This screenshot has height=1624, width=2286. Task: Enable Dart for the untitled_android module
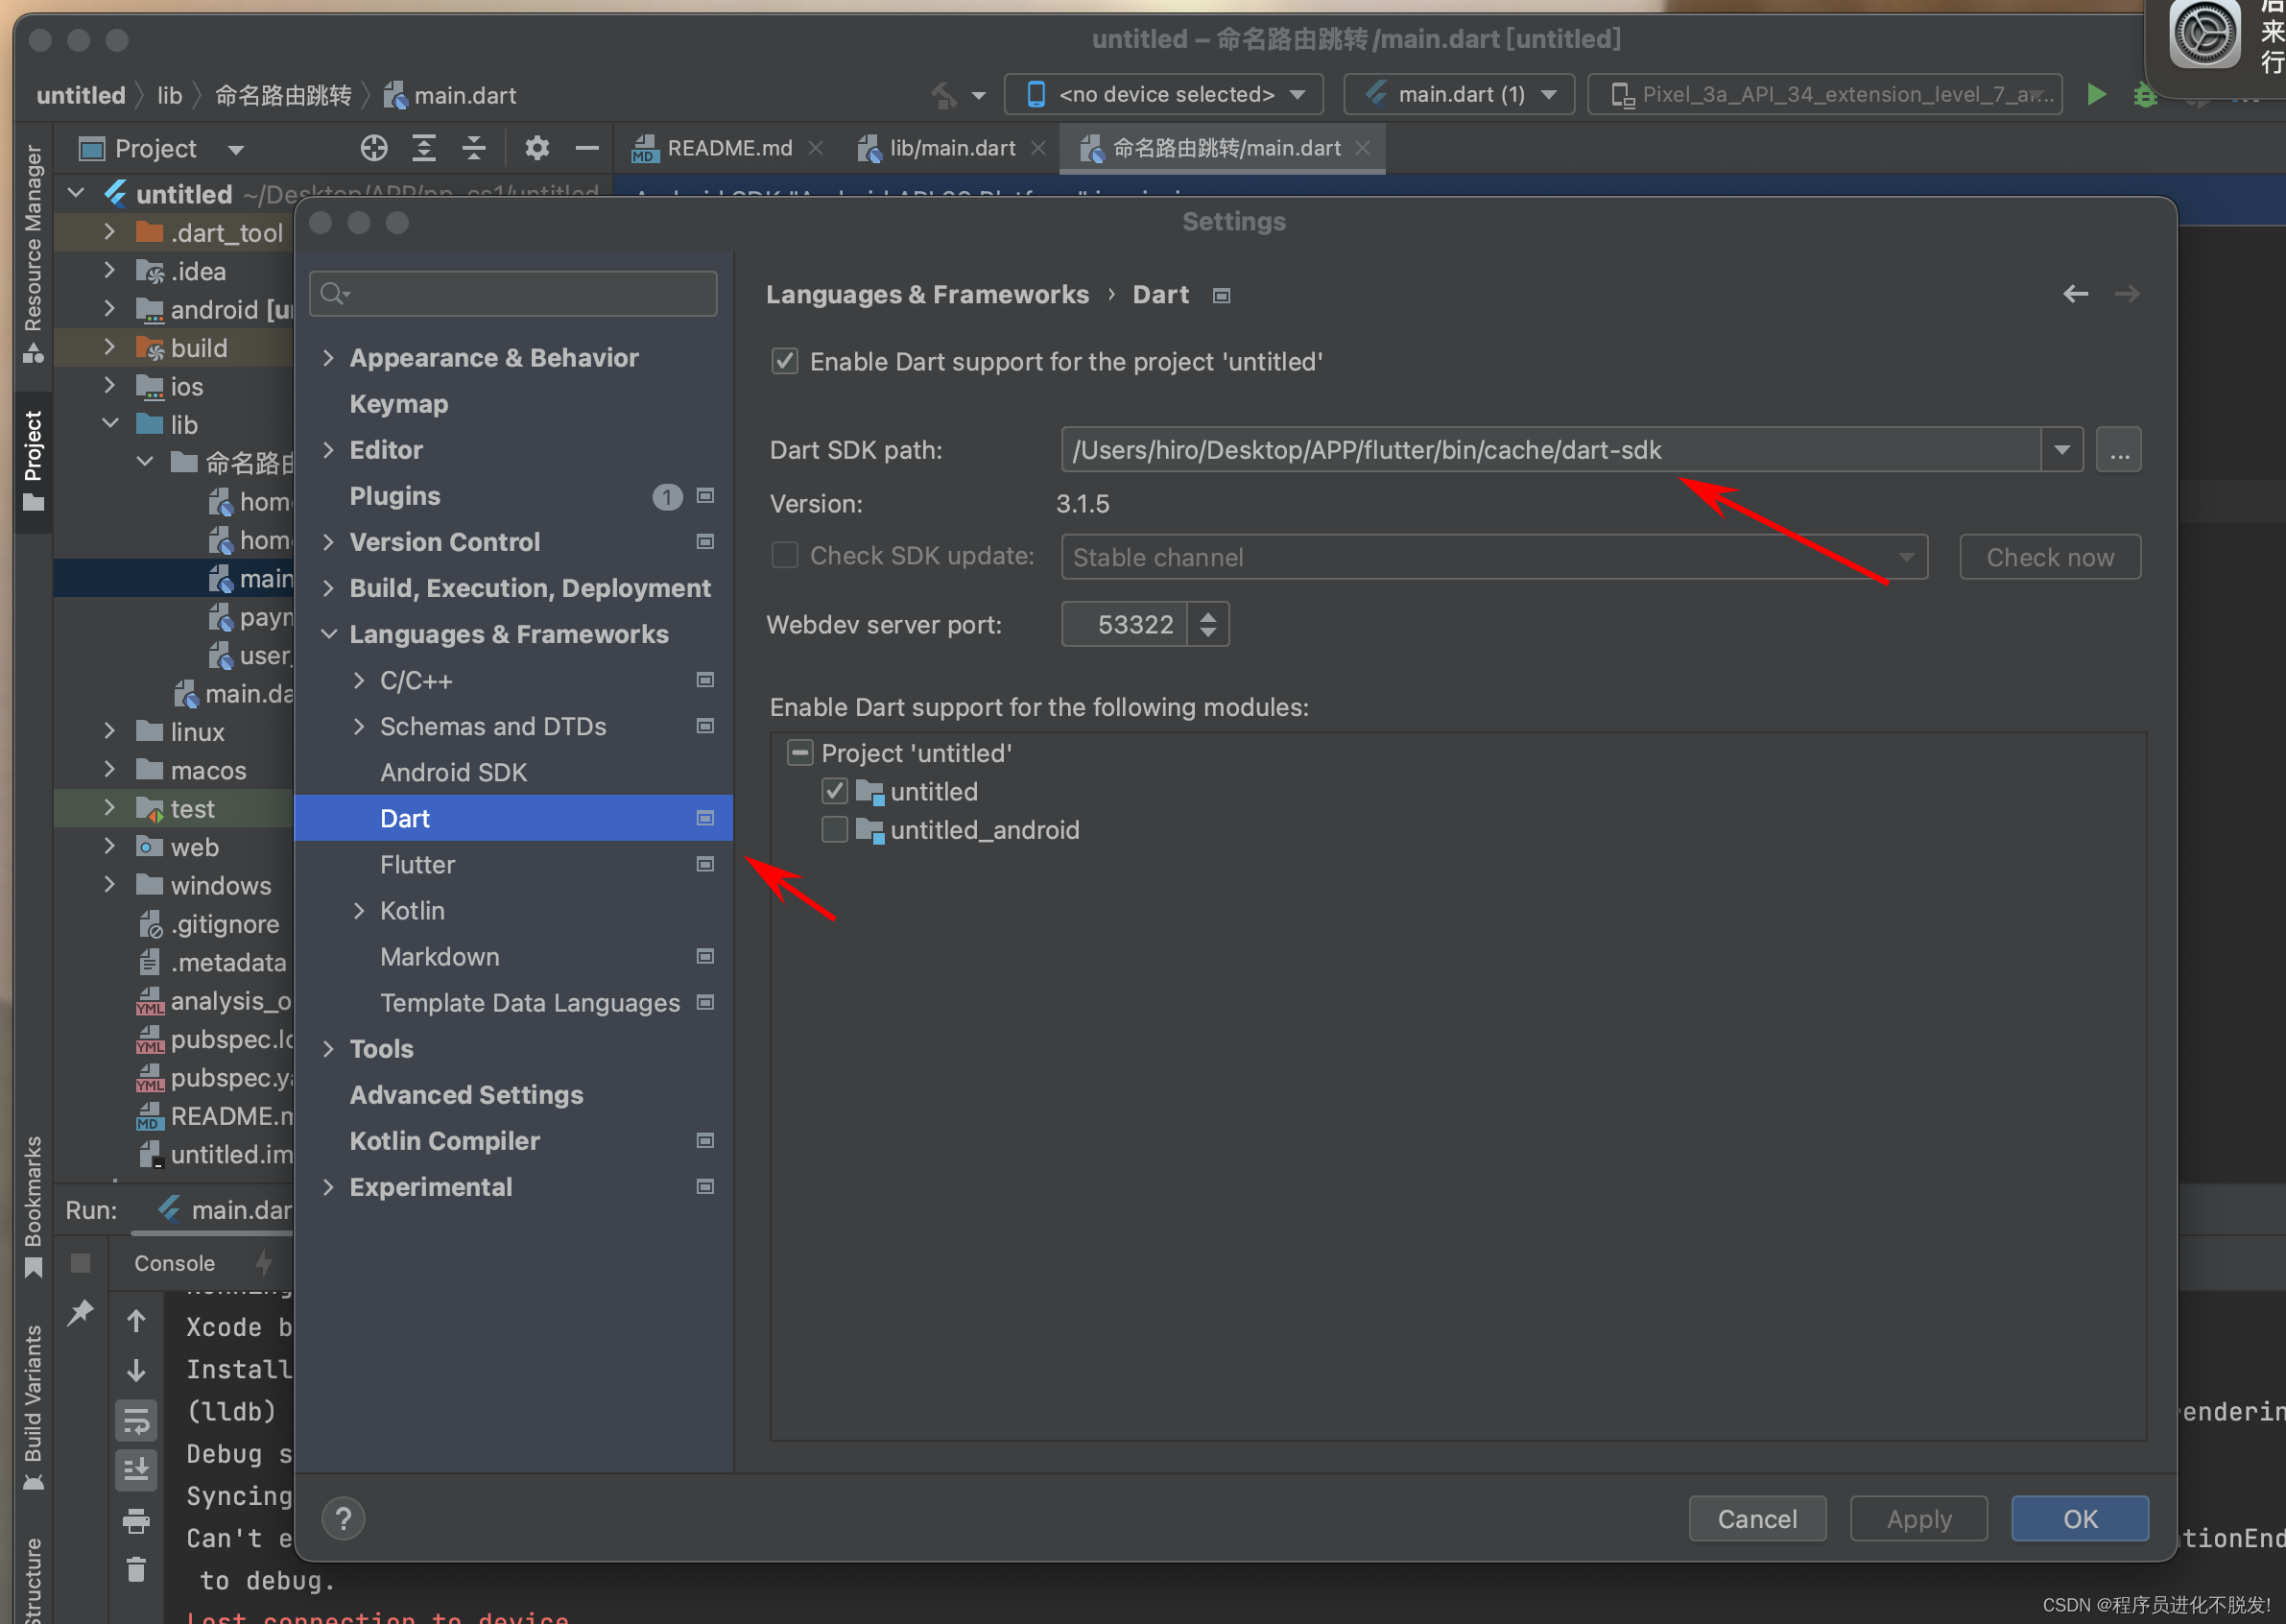coord(835,829)
